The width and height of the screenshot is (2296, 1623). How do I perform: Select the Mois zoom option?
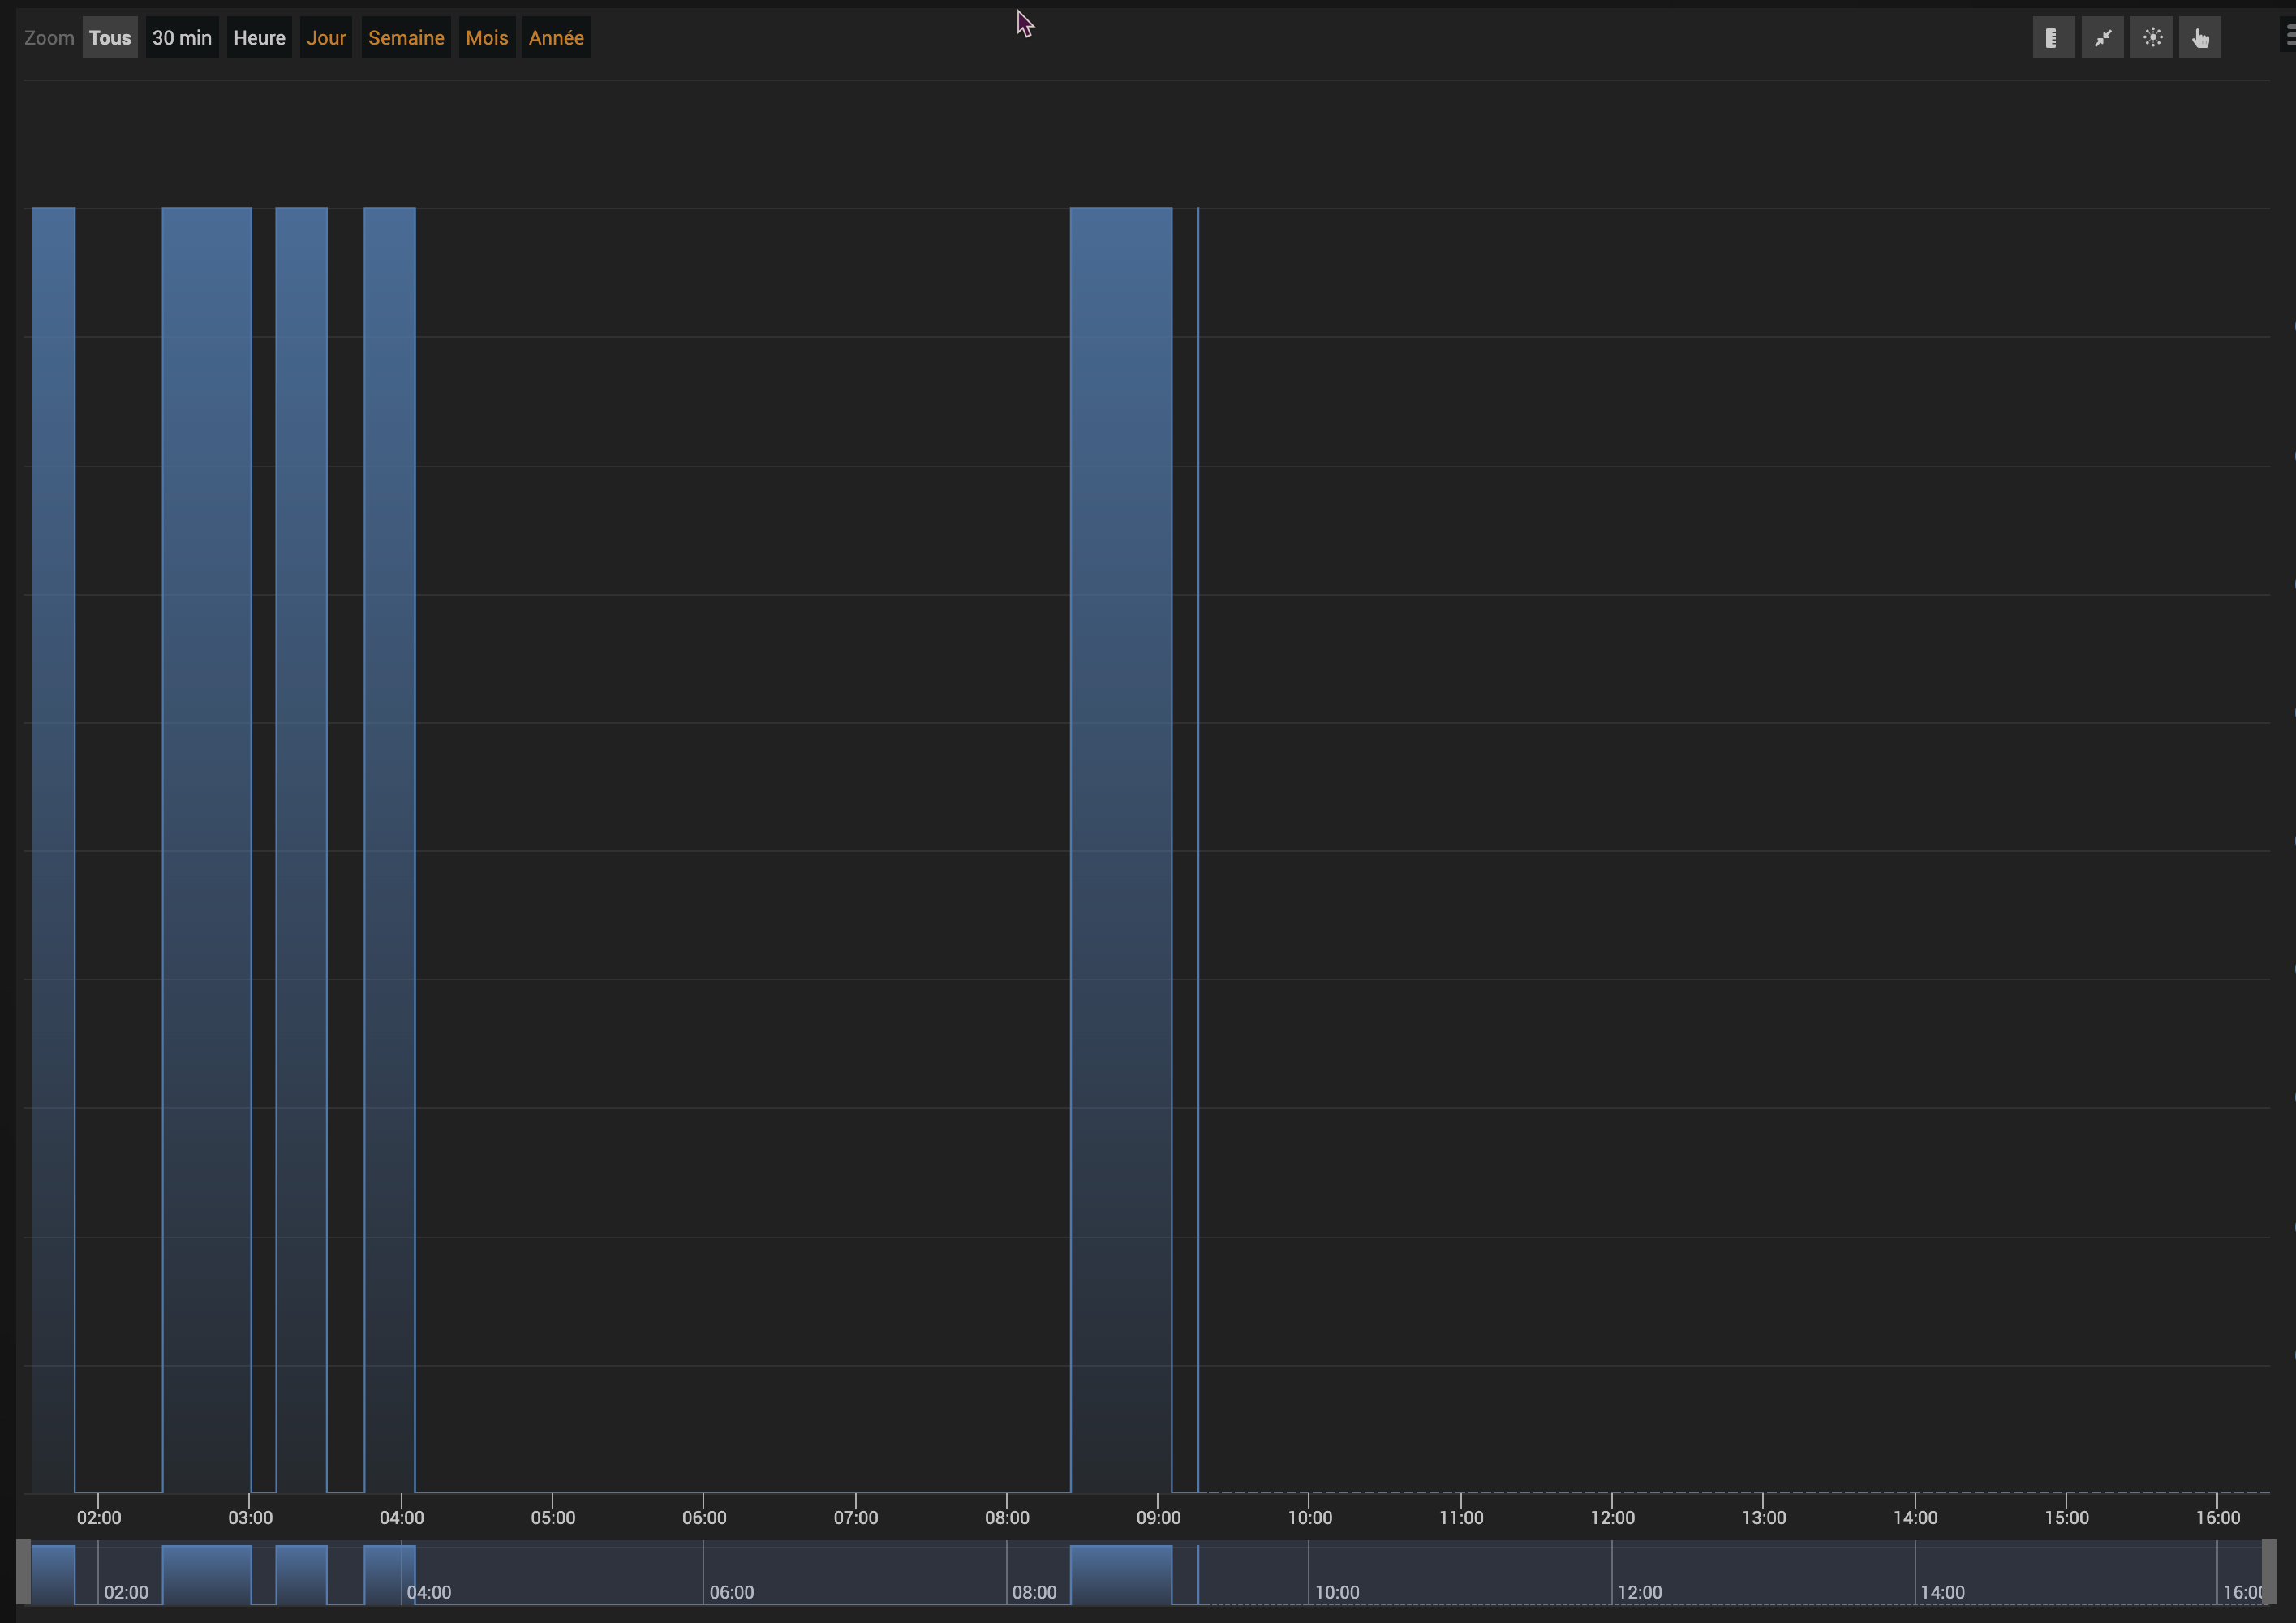click(487, 38)
